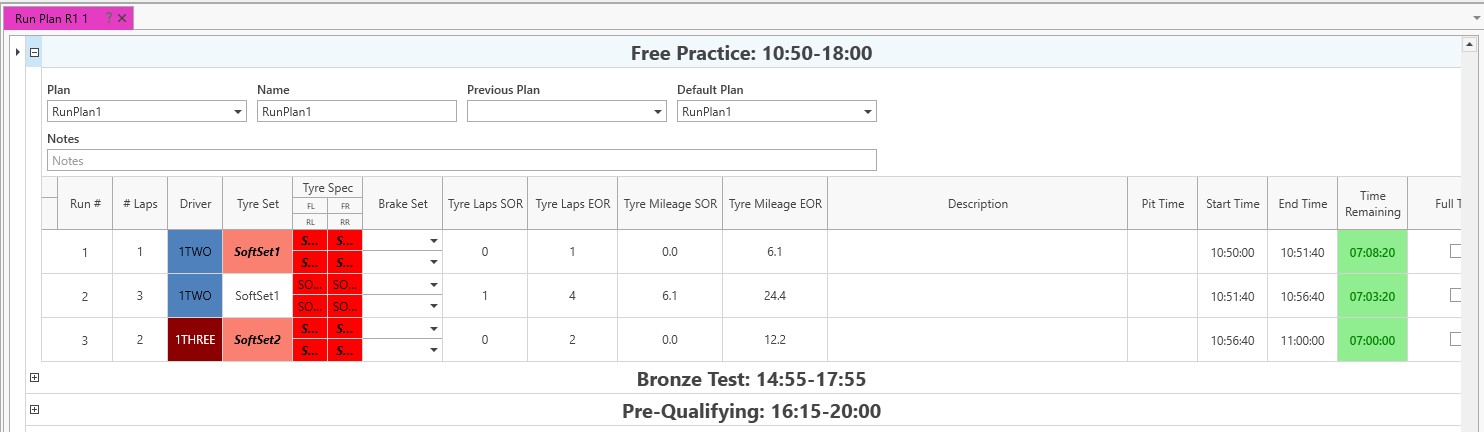1484x432 pixels.
Task: Tick the Full checkbox for run 1
Action: pos(1457,252)
